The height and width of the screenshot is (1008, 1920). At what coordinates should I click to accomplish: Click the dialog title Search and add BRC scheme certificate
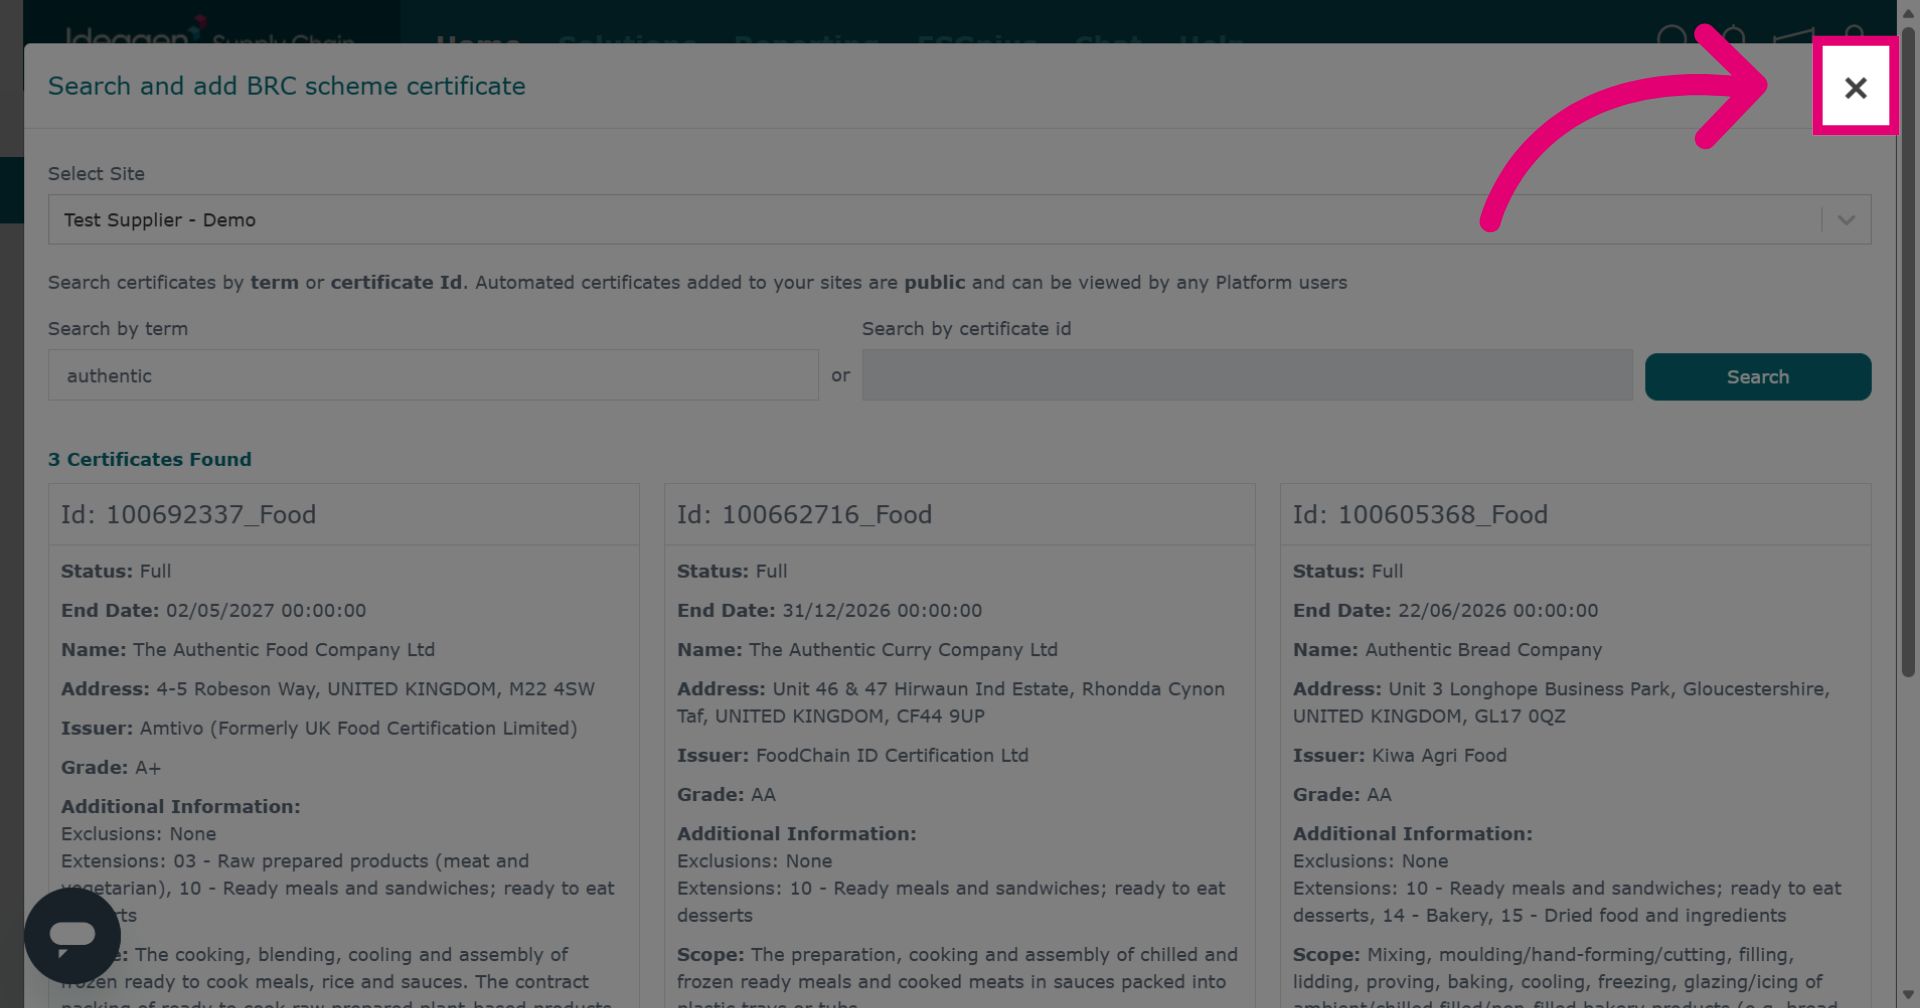pos(287,86)
